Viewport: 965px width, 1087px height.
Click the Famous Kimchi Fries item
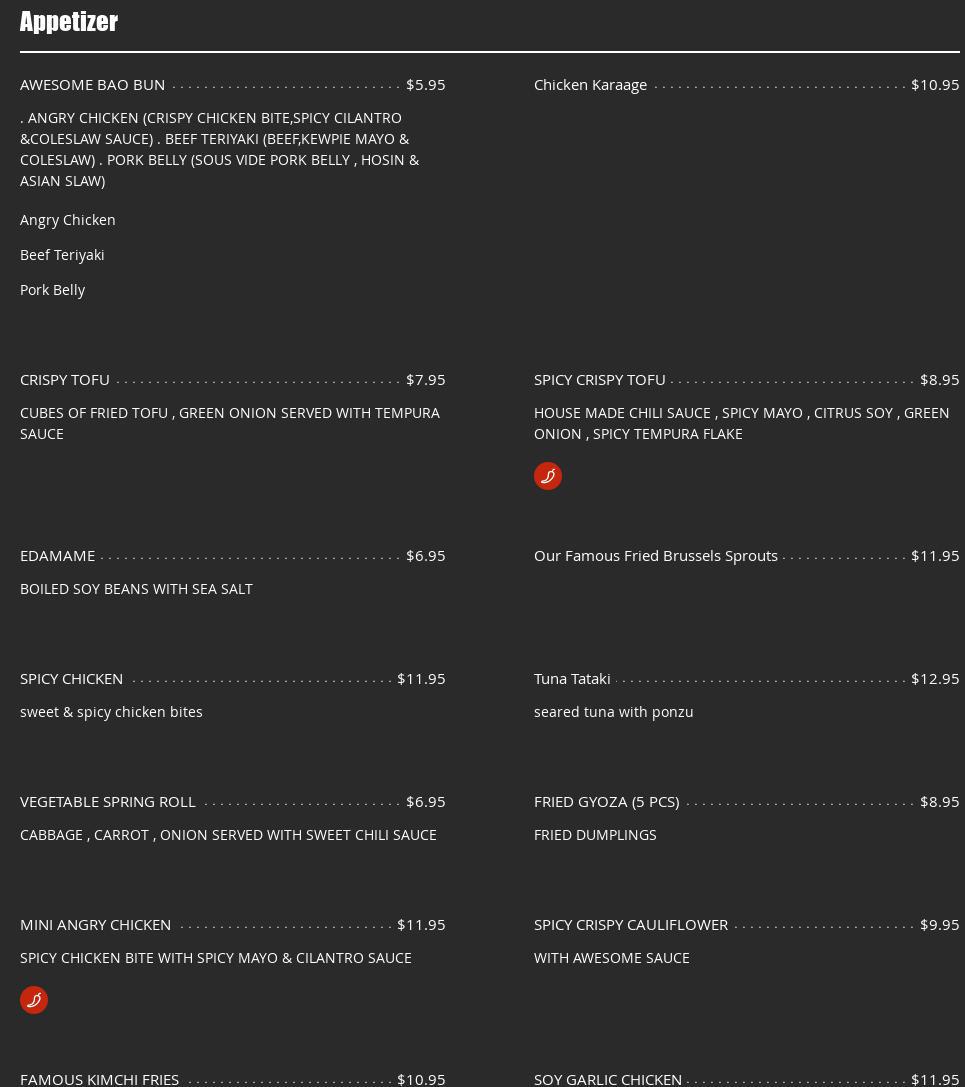(x=100, y=1078)
